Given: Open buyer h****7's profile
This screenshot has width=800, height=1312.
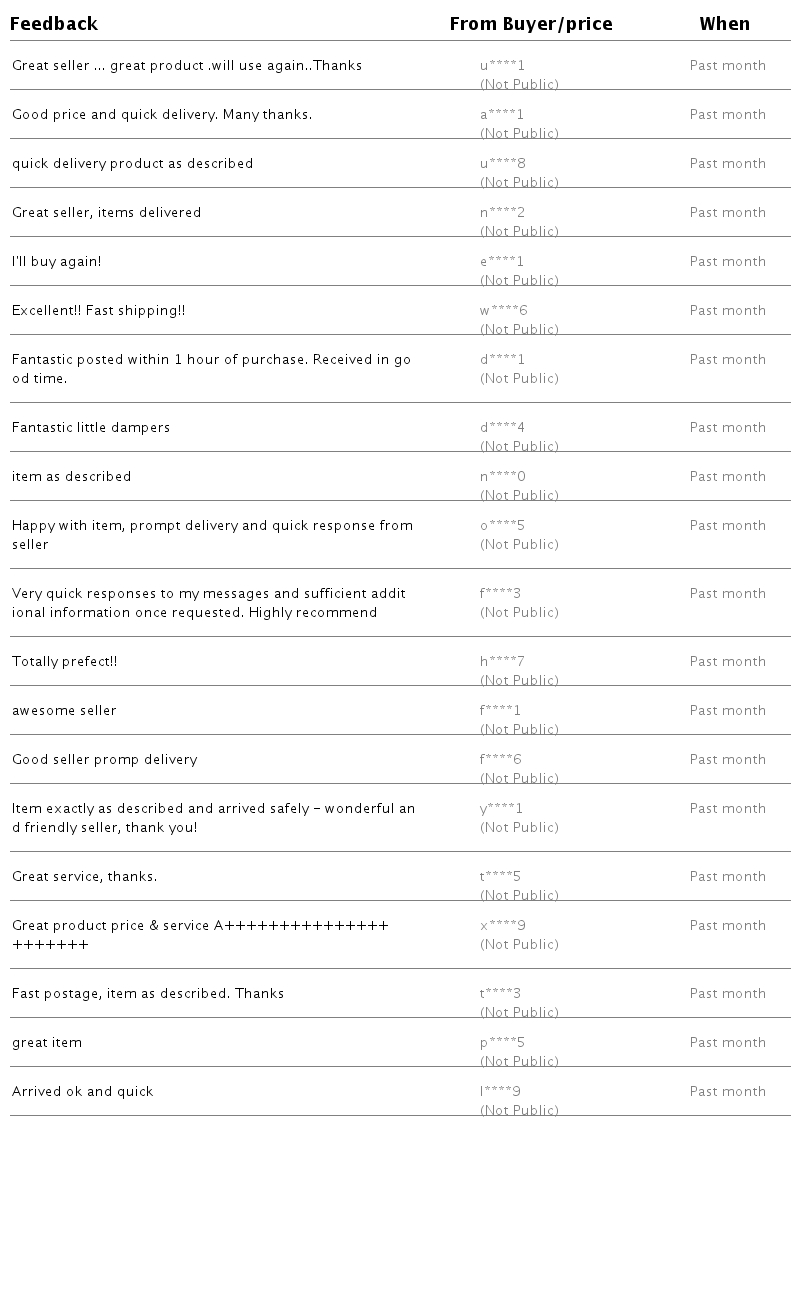Looking at the screenshot, I should [502, 662].
